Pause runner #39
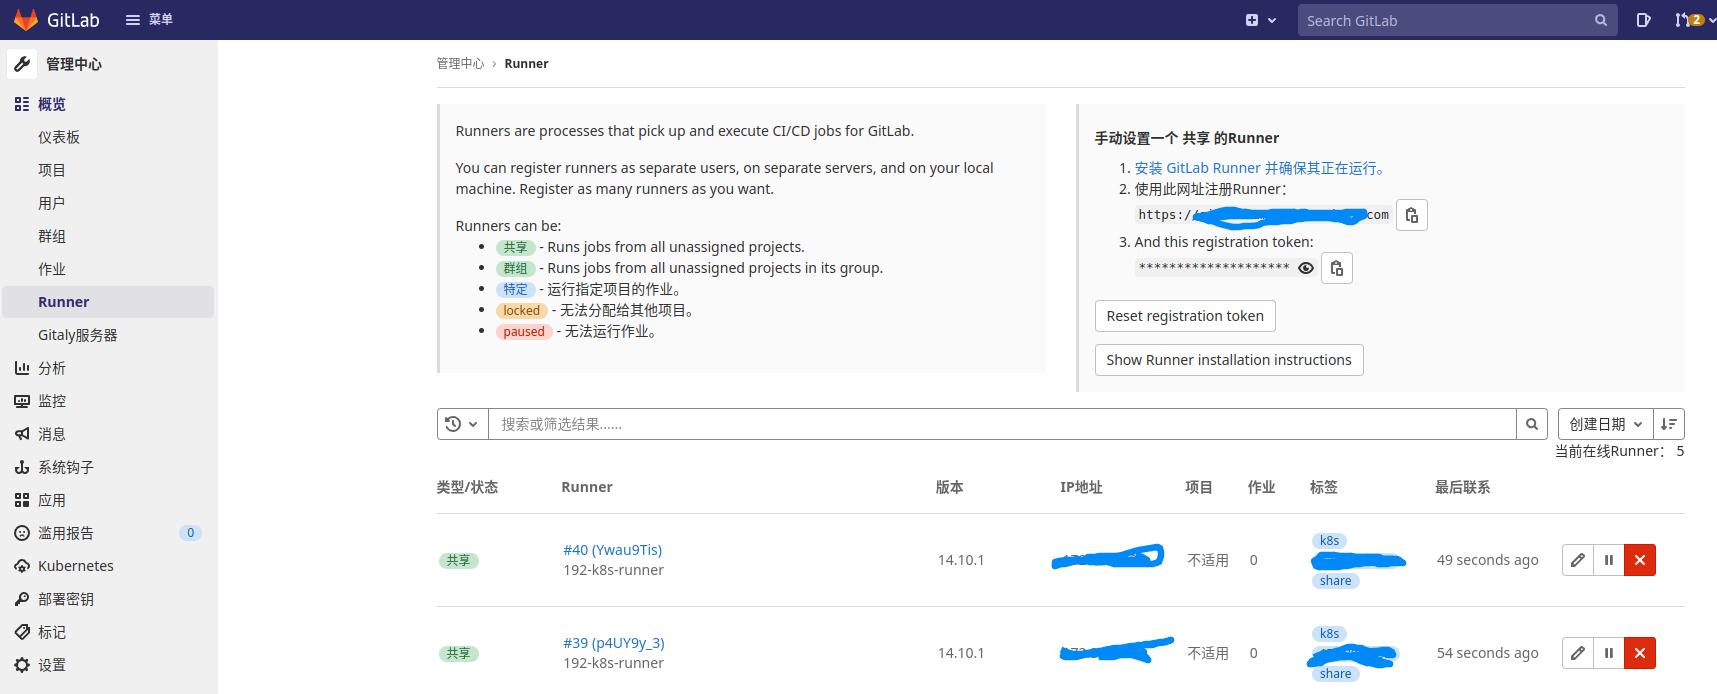Screen dimensions: 1717x694 coord(1608,653)
